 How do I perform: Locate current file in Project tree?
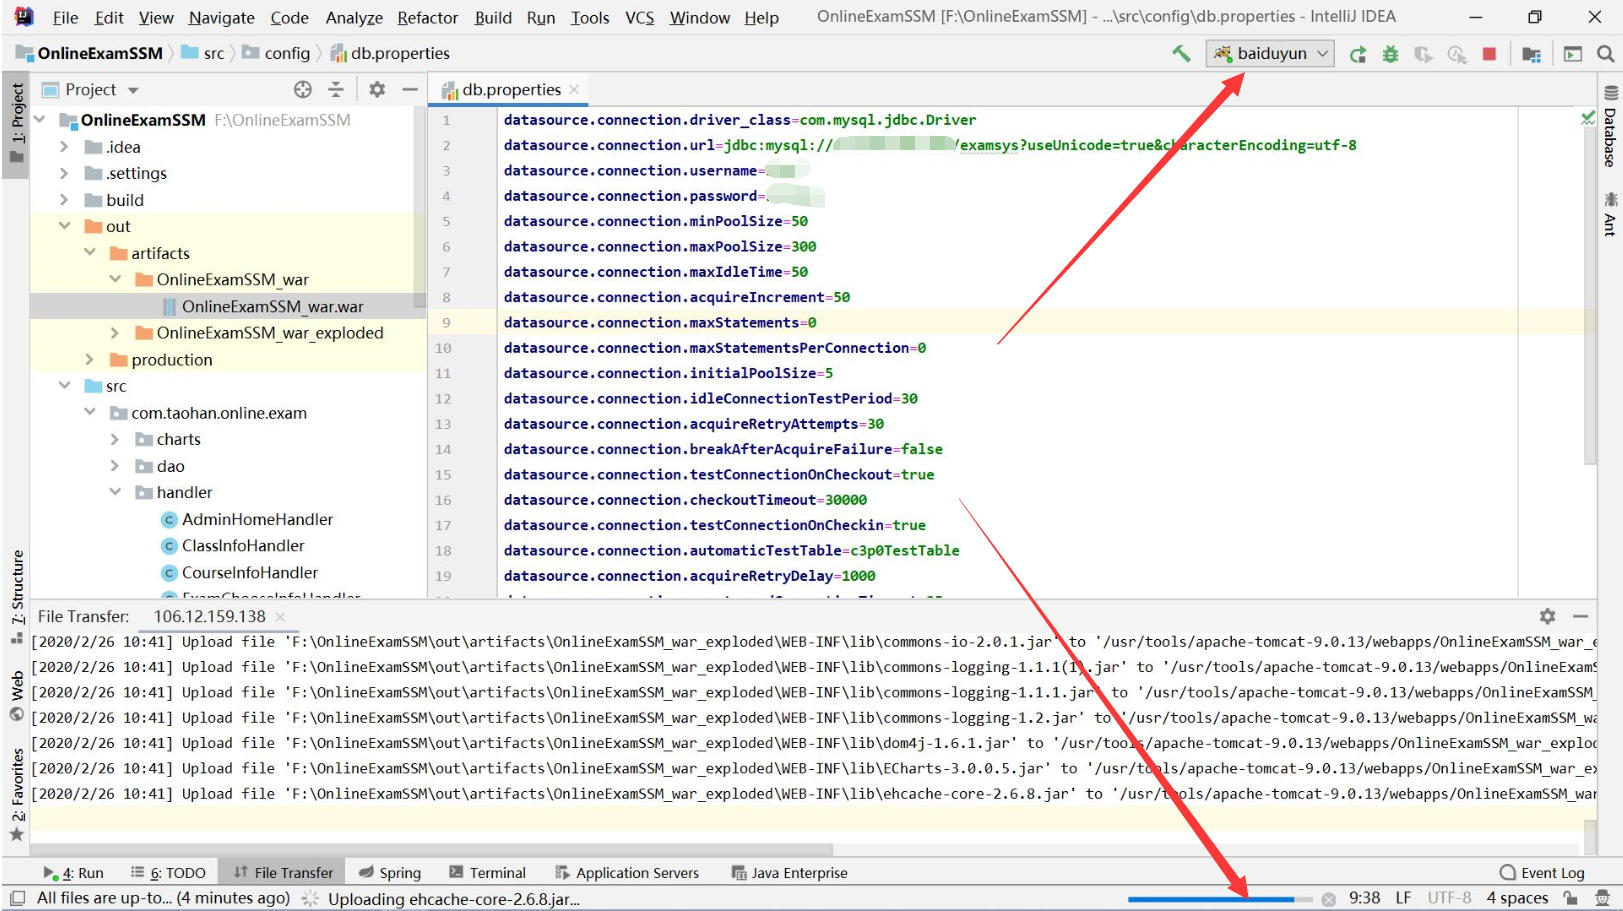tap(303, 89)
